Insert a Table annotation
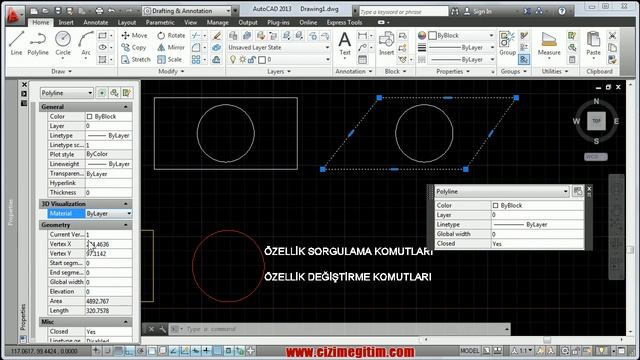The width and height of the screenshot is (640, 360). (x=362, y=60)
